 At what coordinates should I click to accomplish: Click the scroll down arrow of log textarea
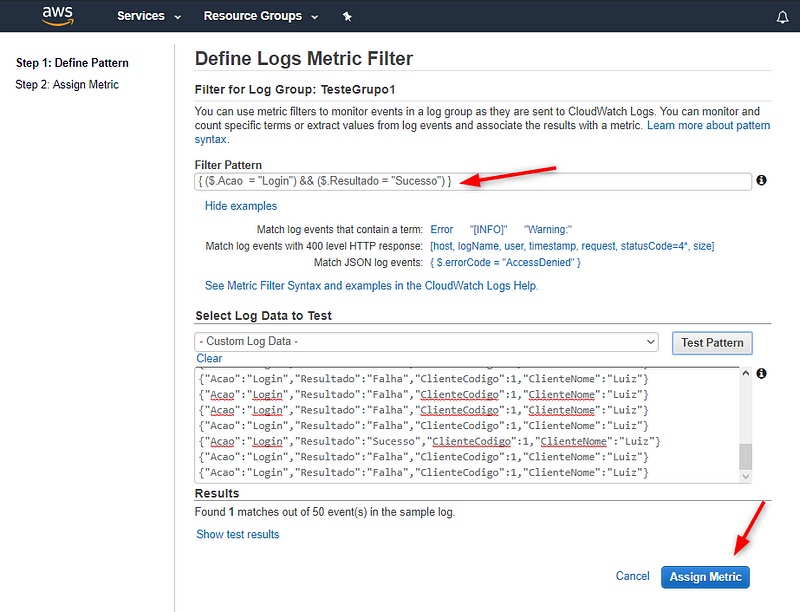745,476
